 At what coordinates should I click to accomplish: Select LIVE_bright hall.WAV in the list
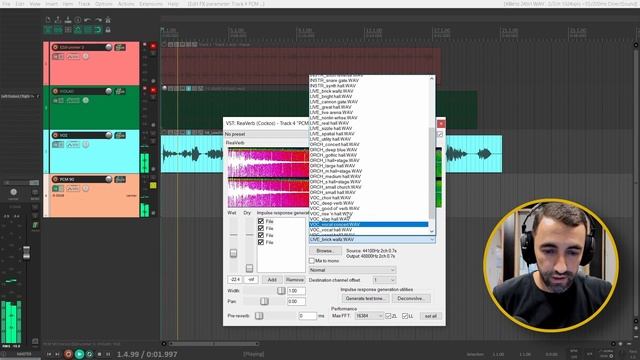coord(369,96)
